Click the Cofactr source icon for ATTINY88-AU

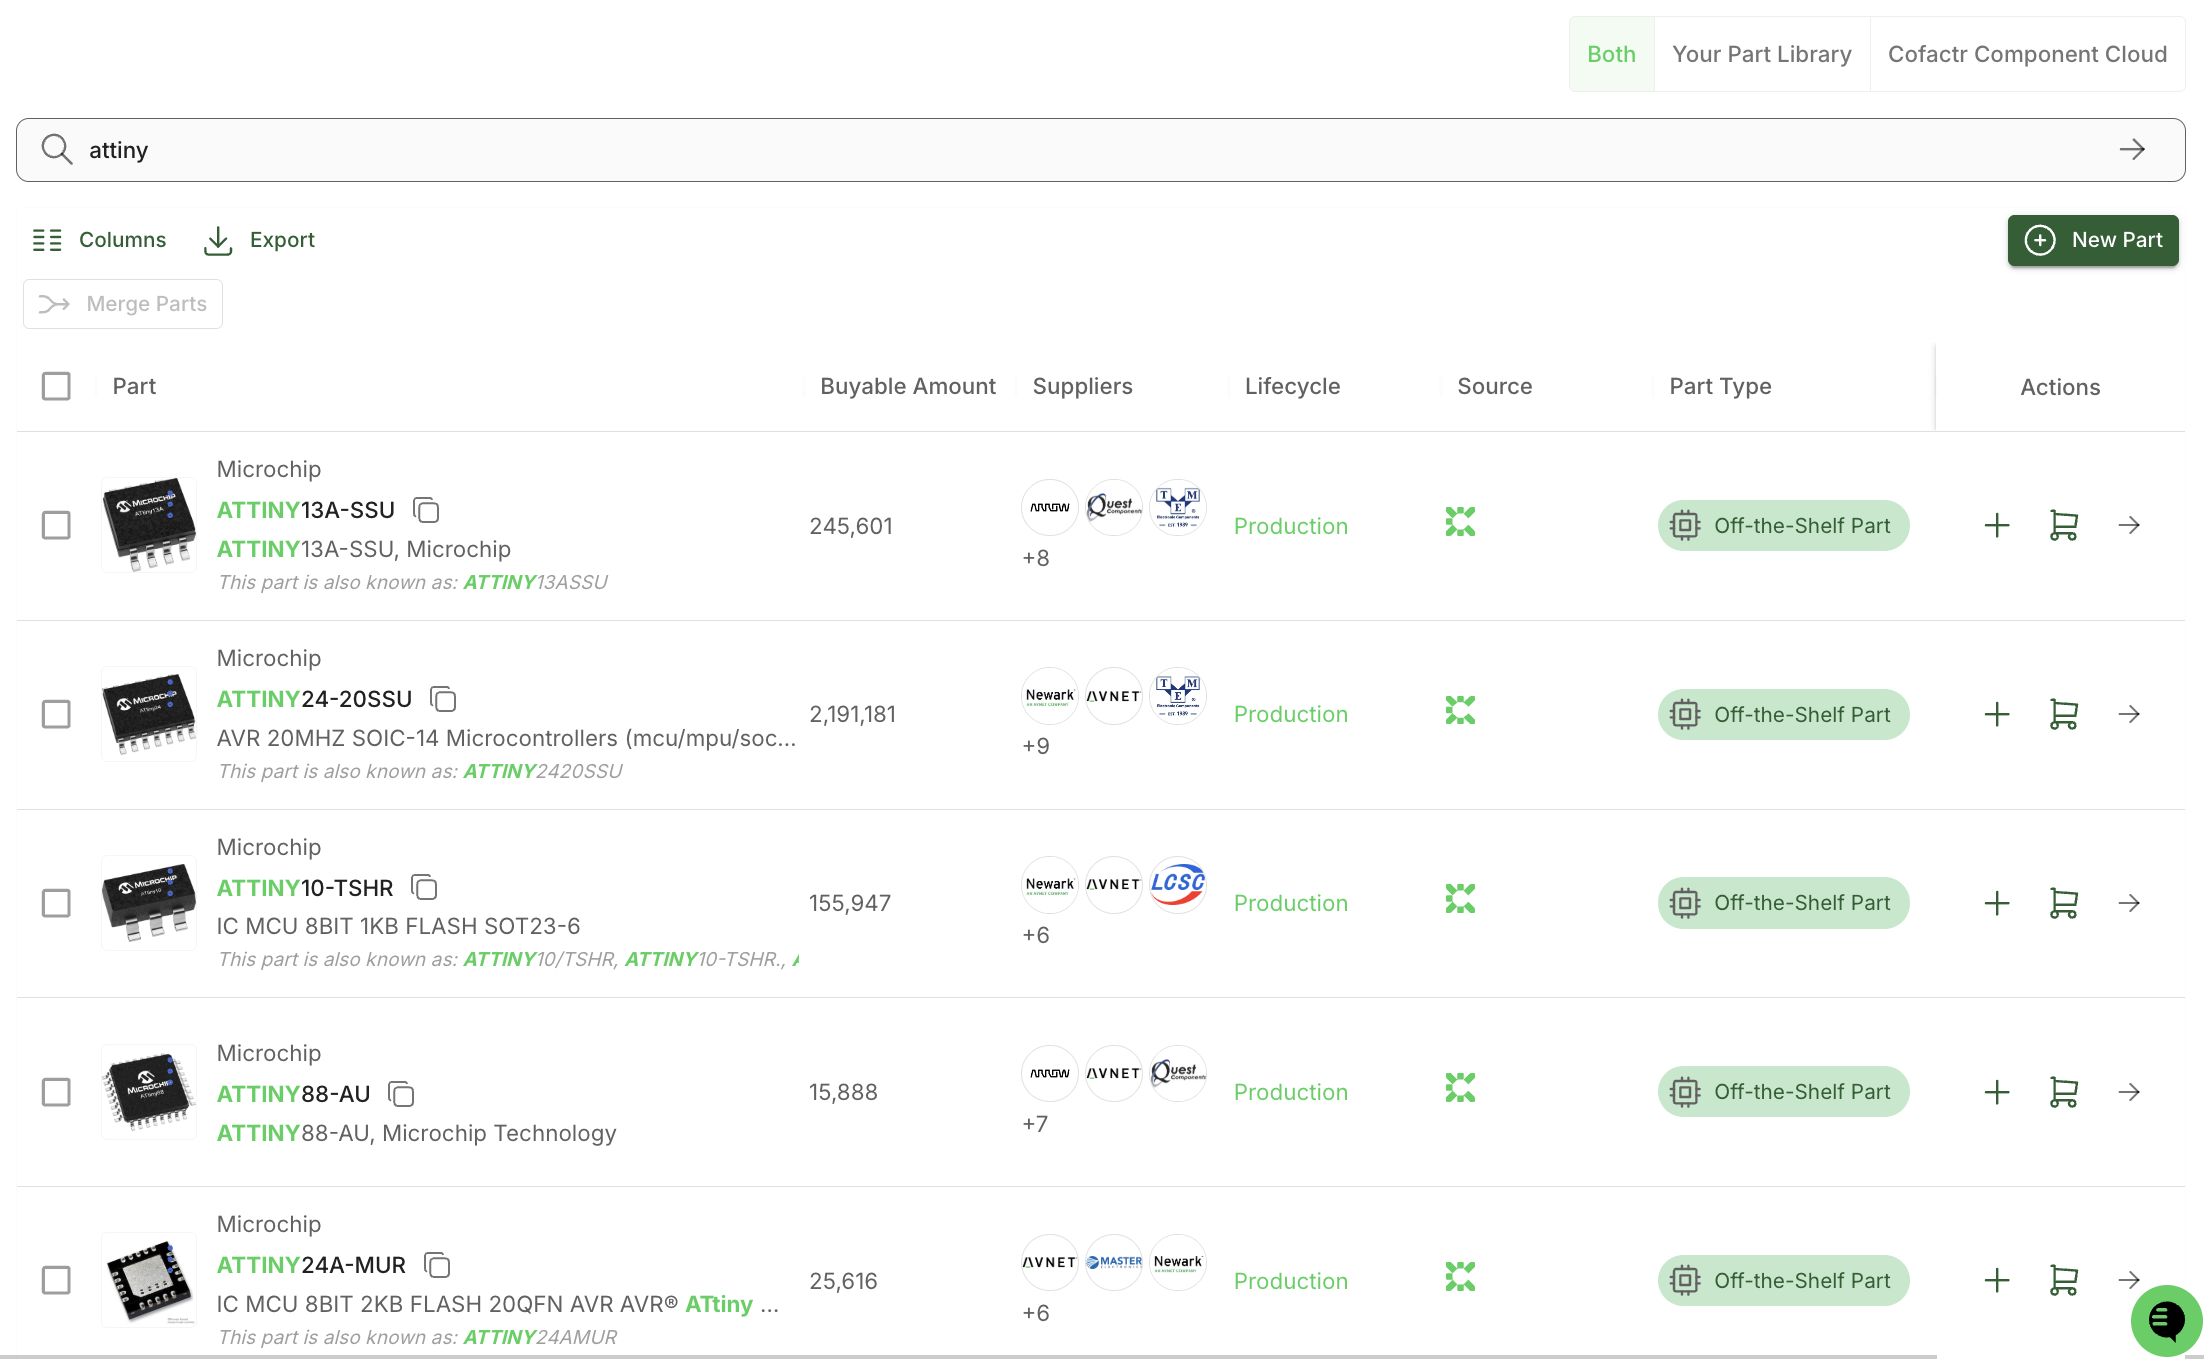[x=1460, y=1088]
